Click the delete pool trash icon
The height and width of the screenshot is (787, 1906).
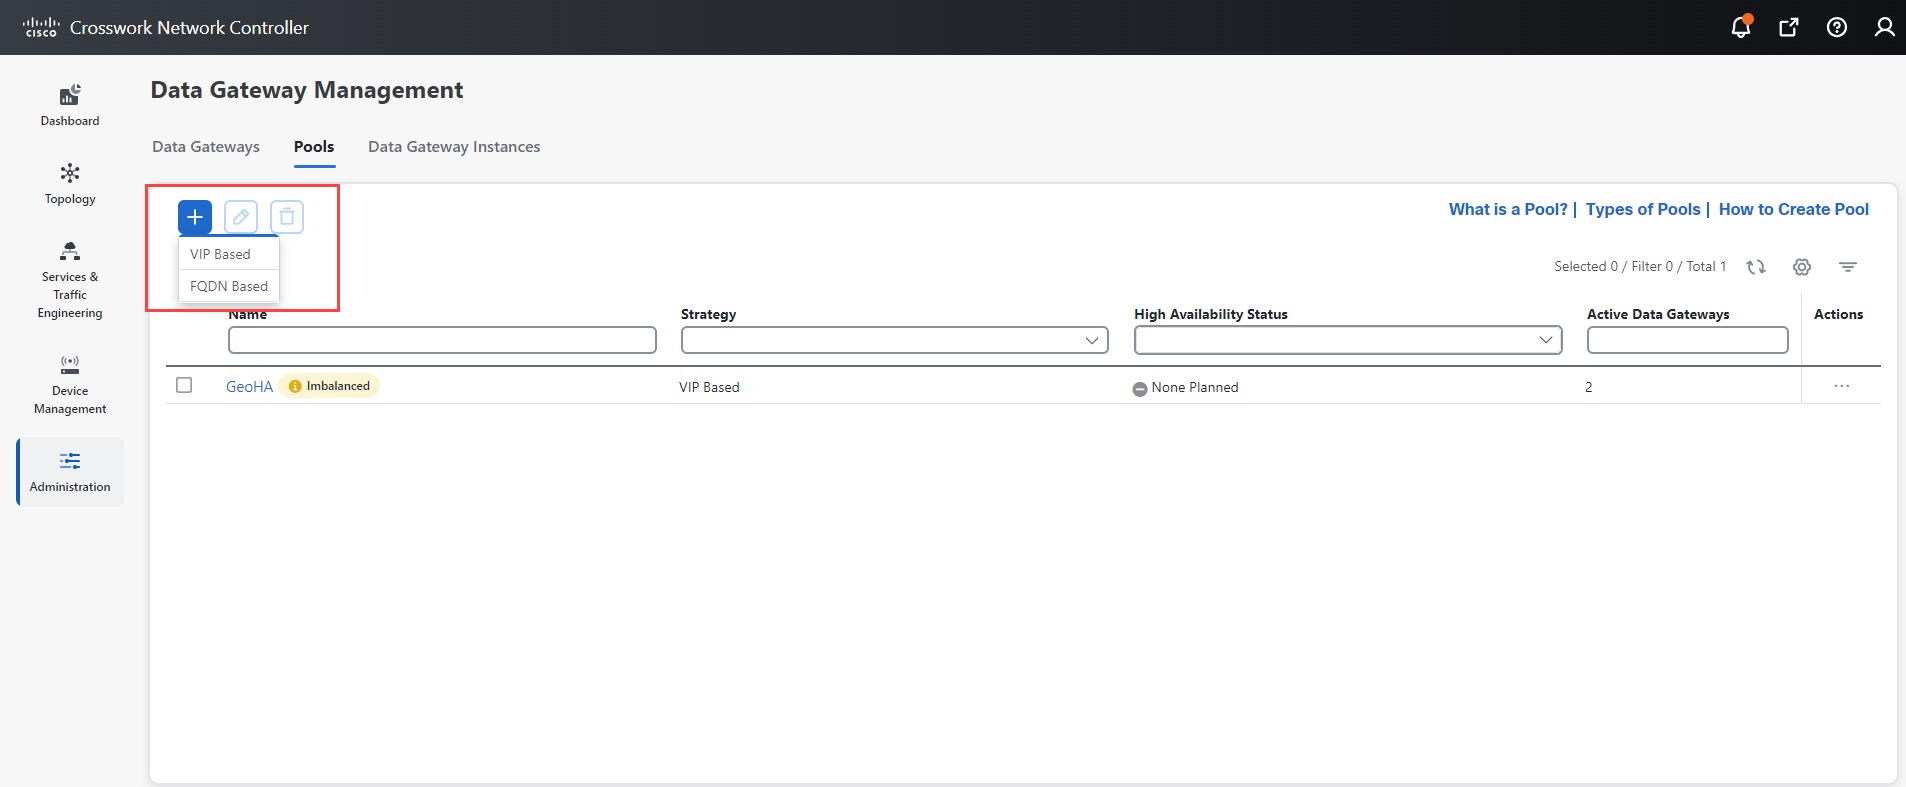click(x=287, y=217)
